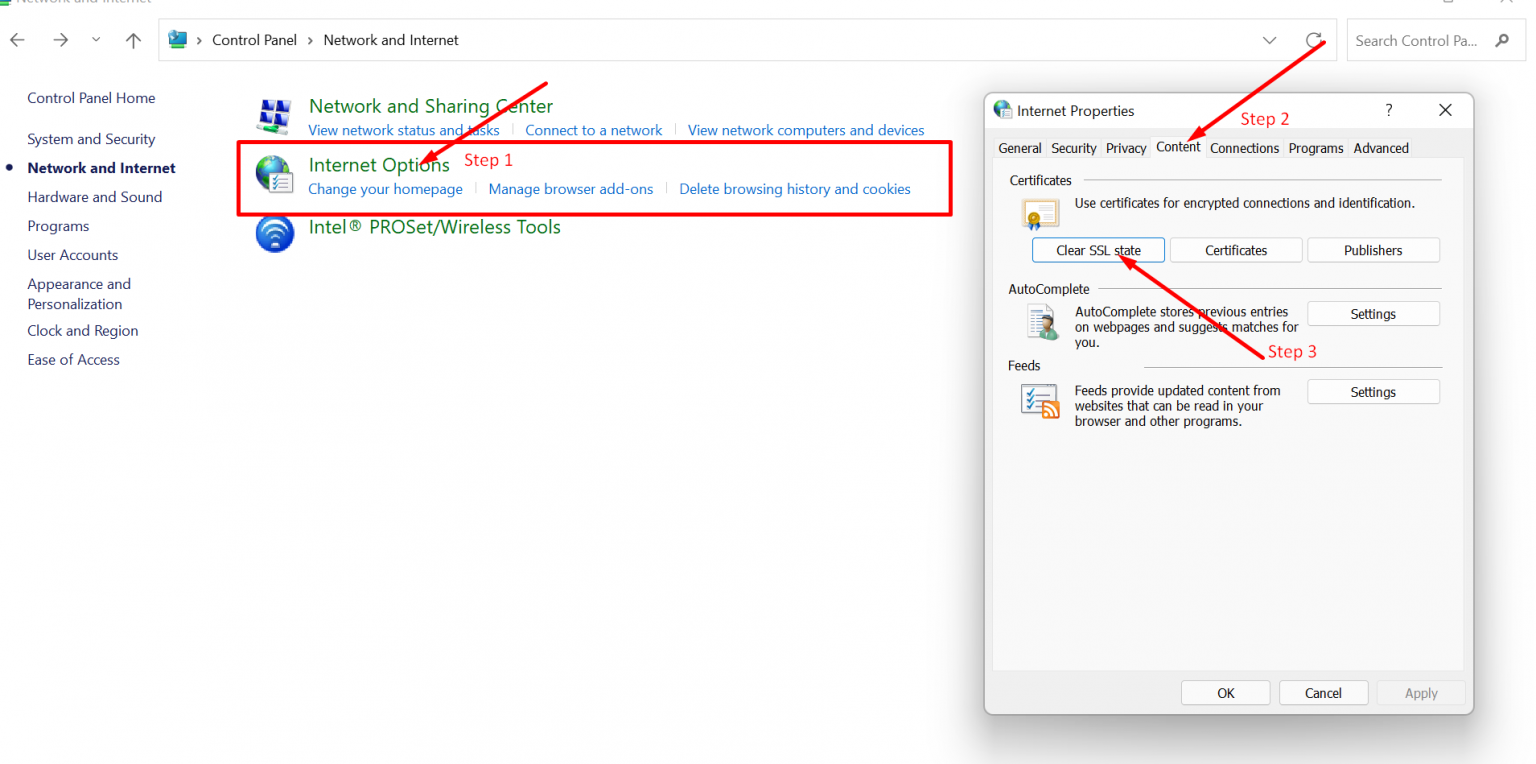Image resolution: width=1536 pixels, height=764 pixels.
Task: Click the back navigation arrow
Action: pos(16,40)
